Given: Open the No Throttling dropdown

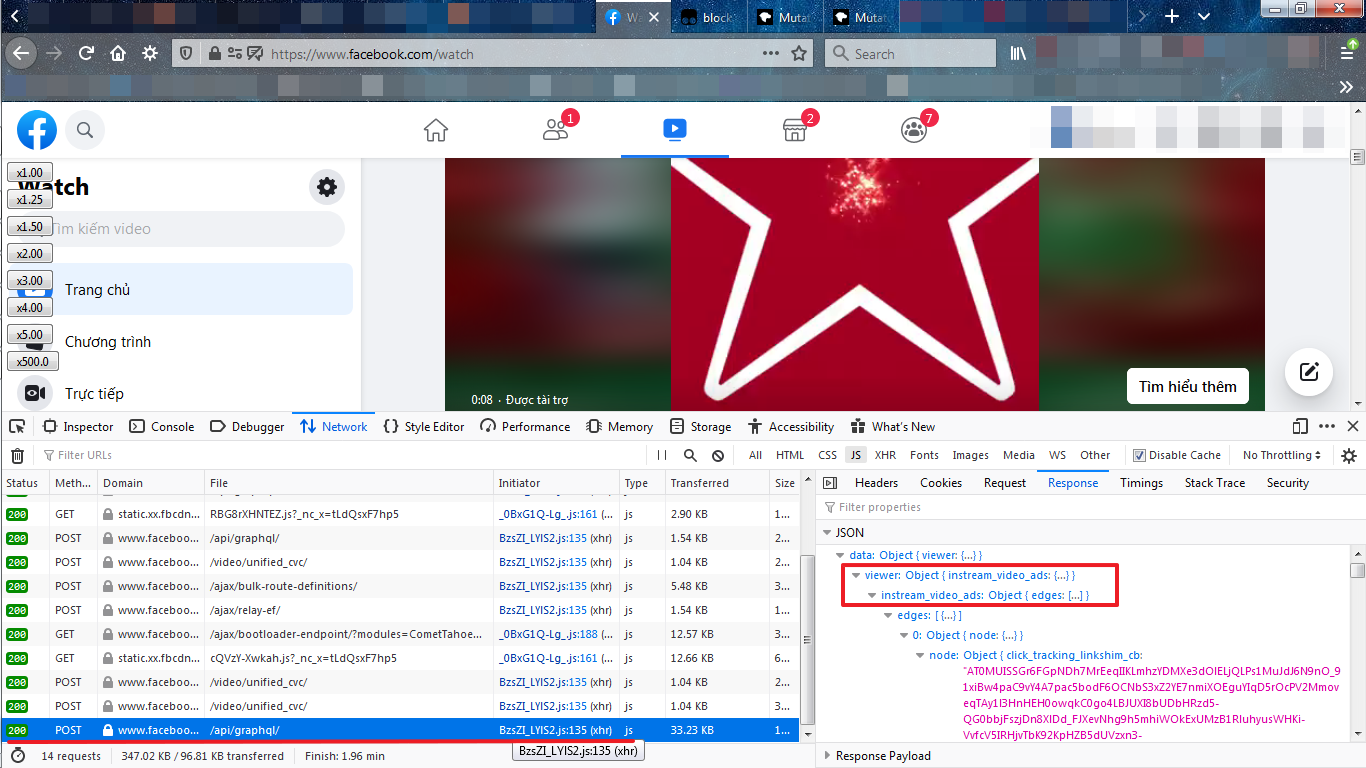Looking at the screenshot, I should coord(1282,455).
